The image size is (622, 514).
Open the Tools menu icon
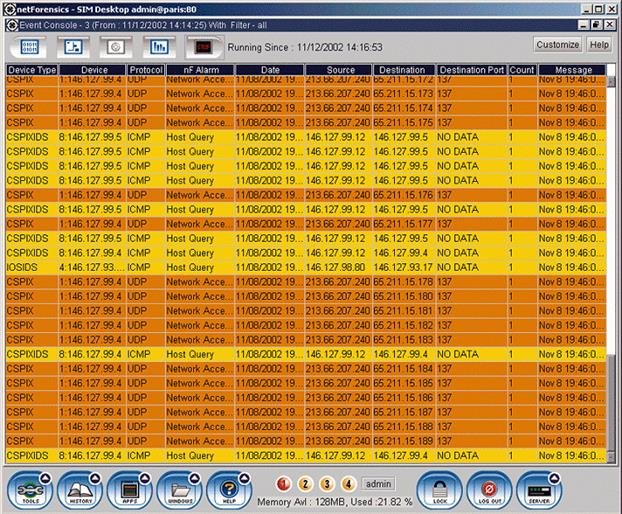click(x=33, y=491)
